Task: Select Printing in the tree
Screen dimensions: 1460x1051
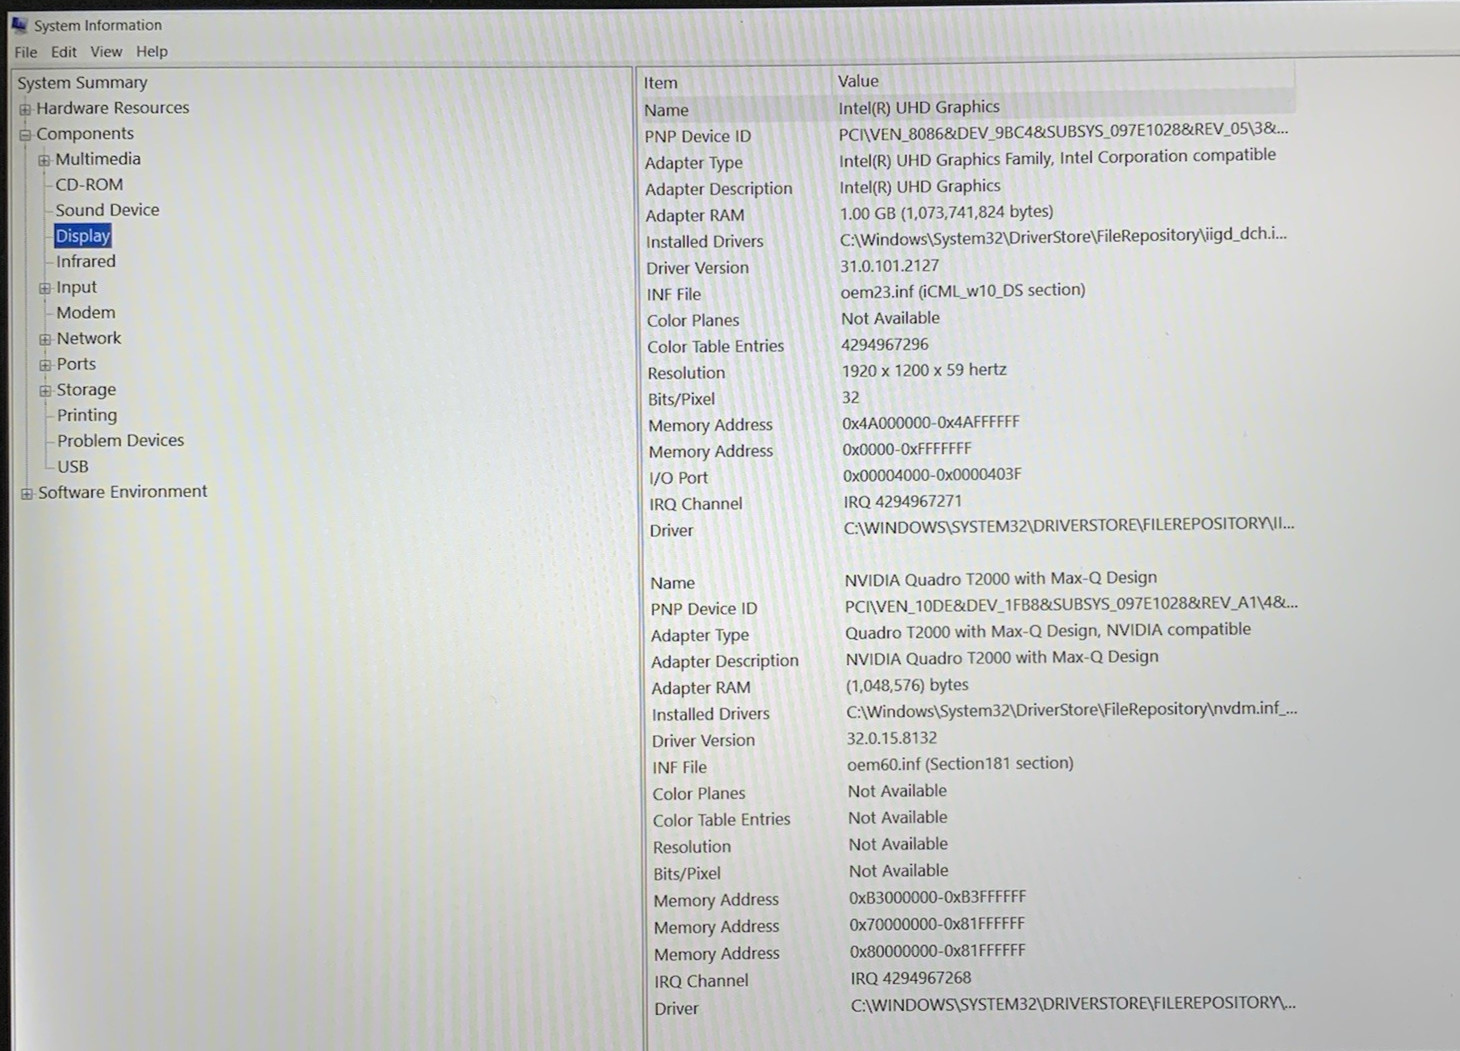Action: point(87,415)
